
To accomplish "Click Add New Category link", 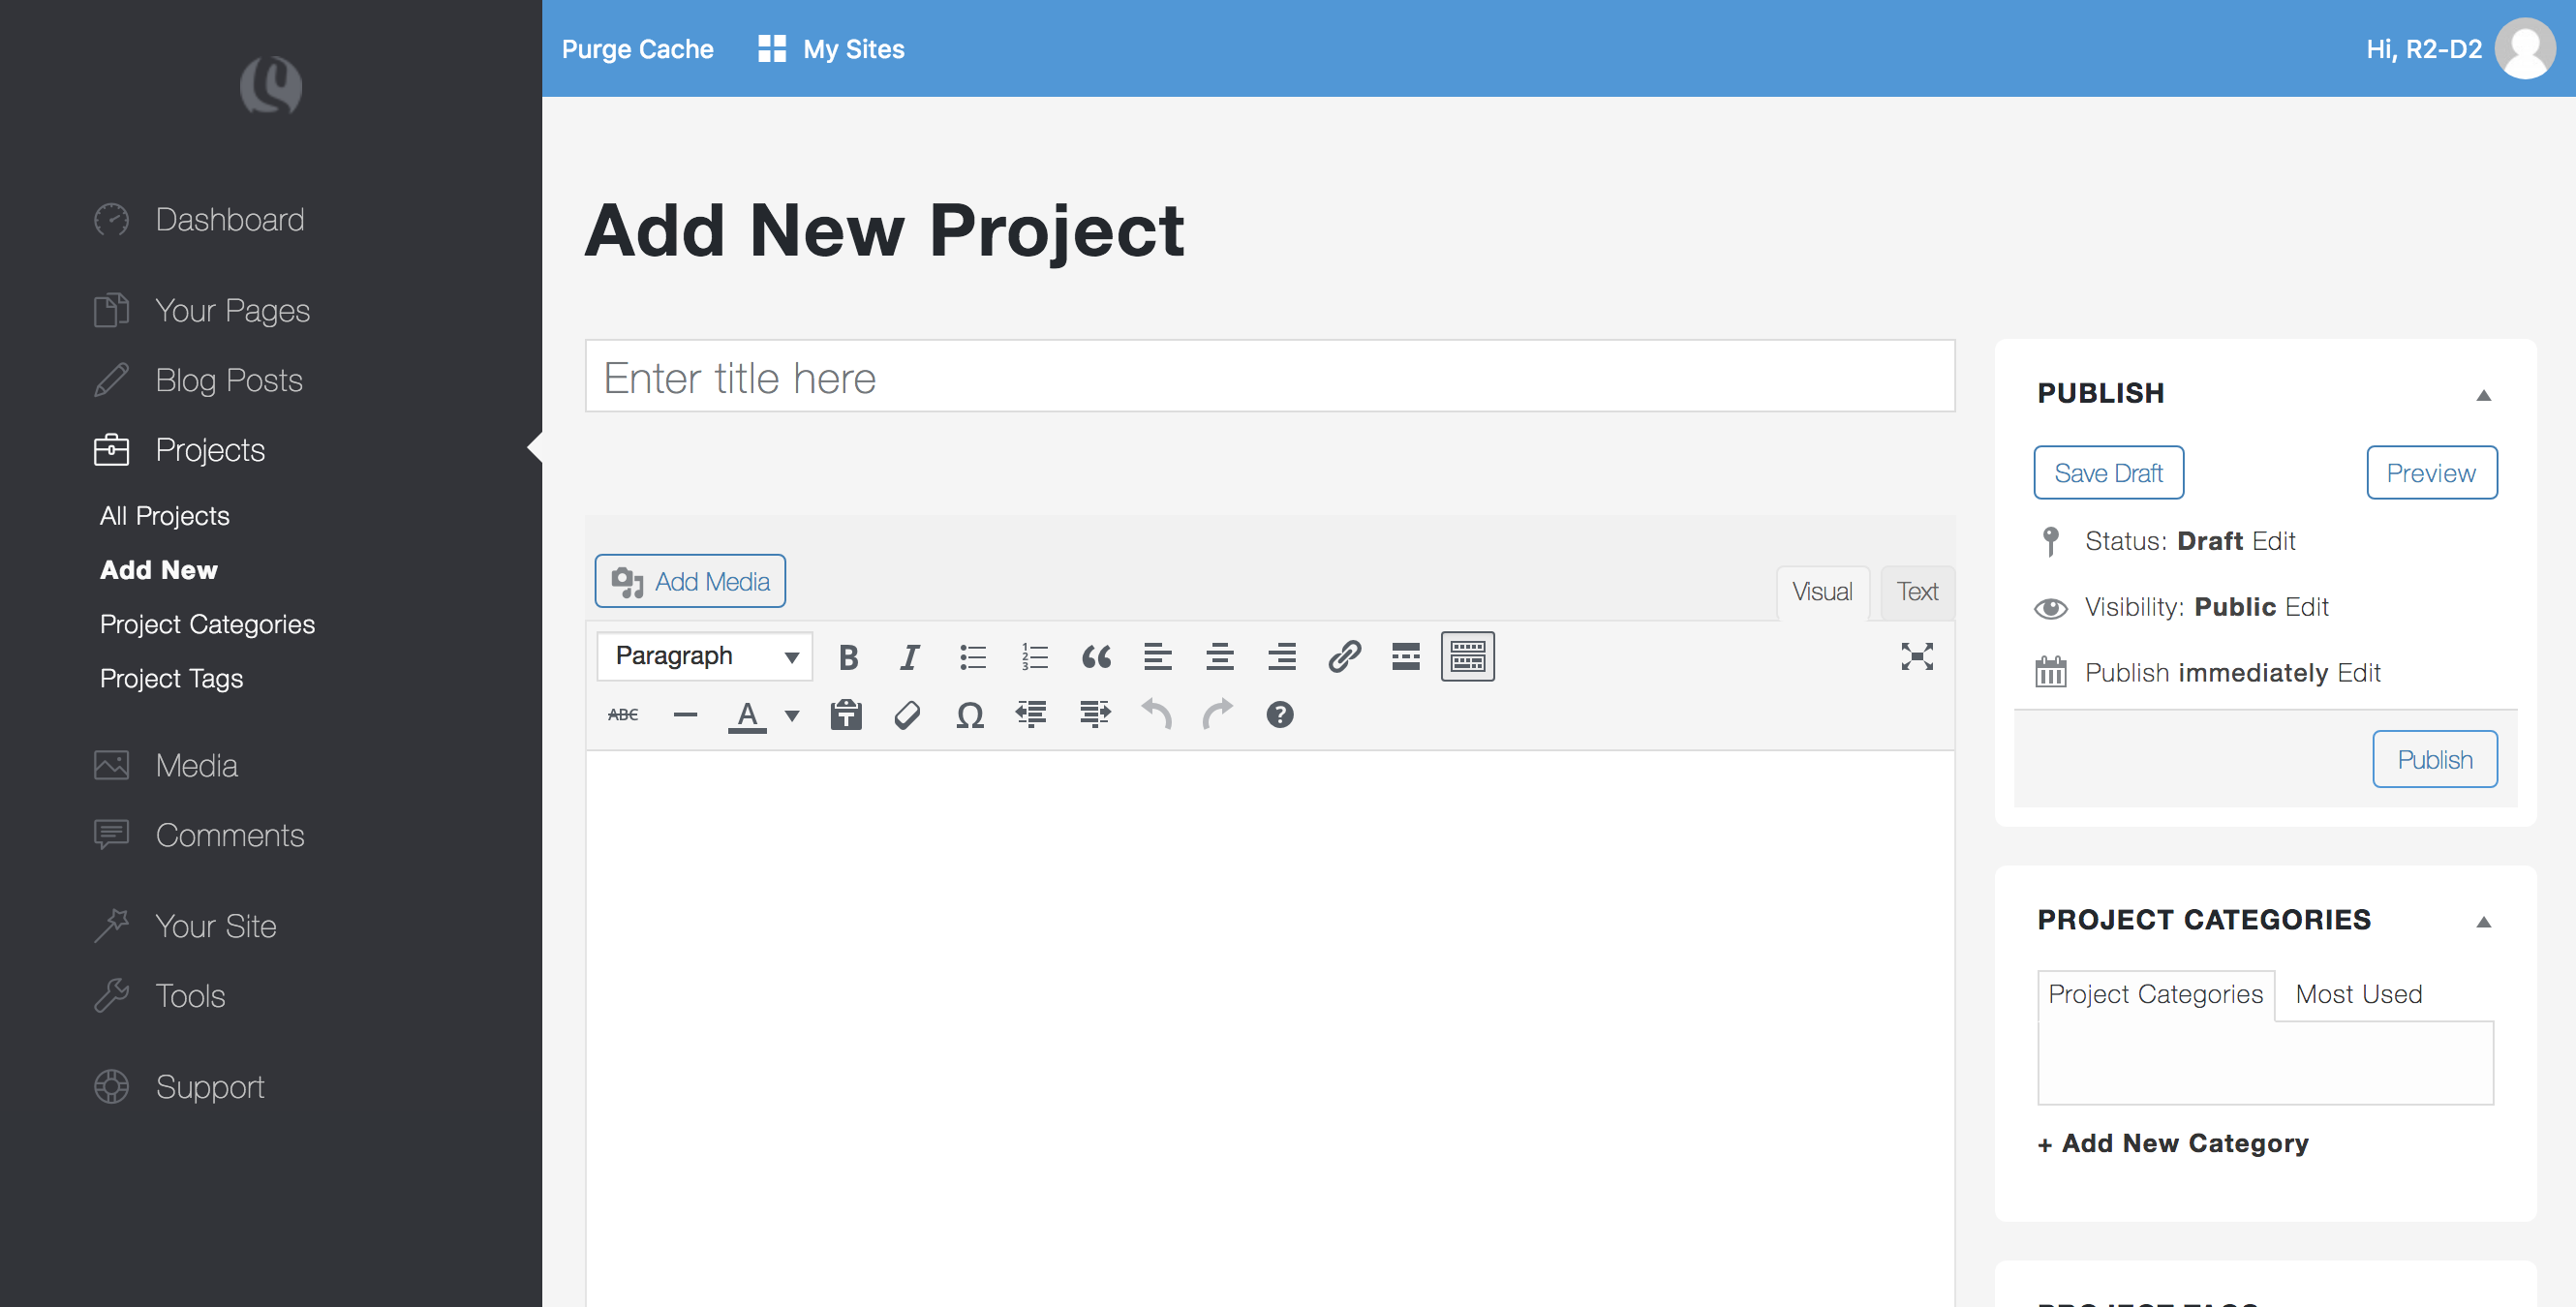I will click(2172, 1143).
